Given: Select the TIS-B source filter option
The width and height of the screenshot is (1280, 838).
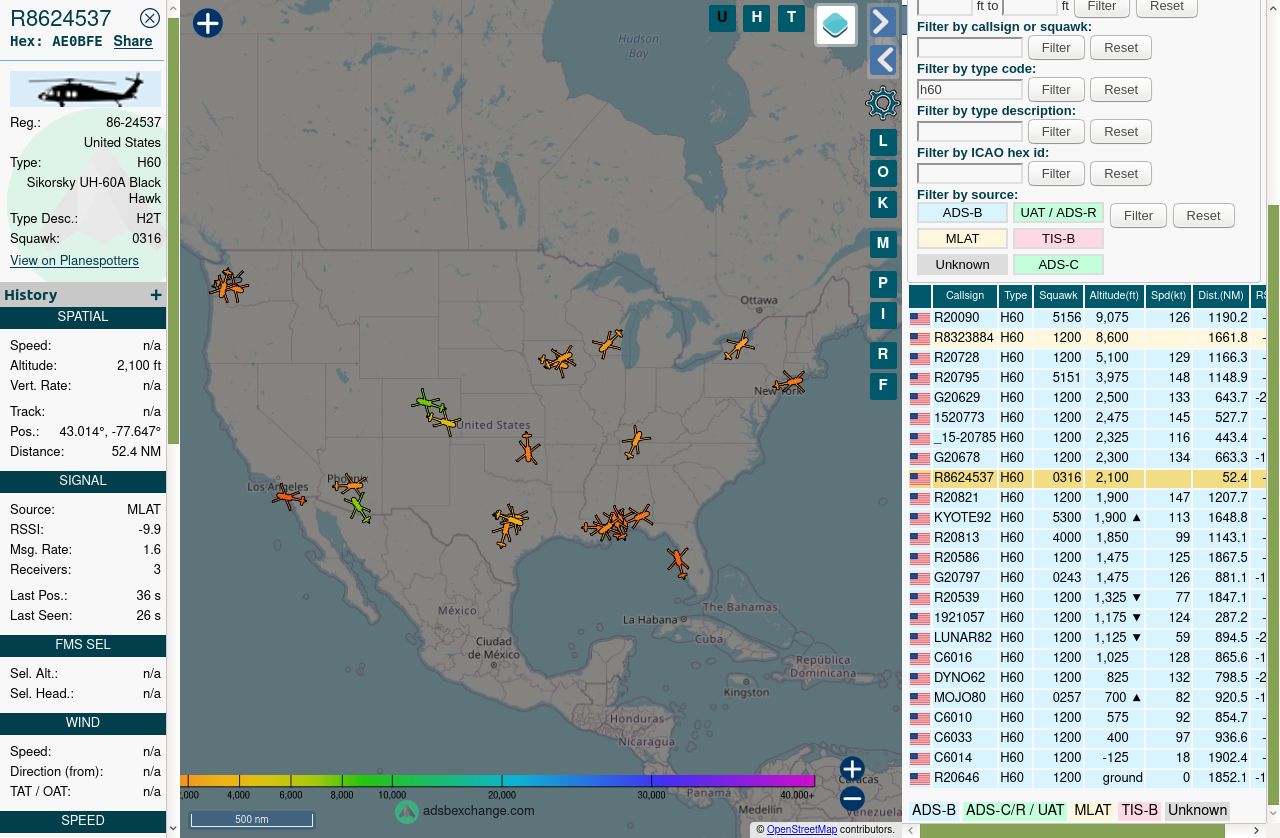Looking at the screenshot, I should coord(1058,239).
